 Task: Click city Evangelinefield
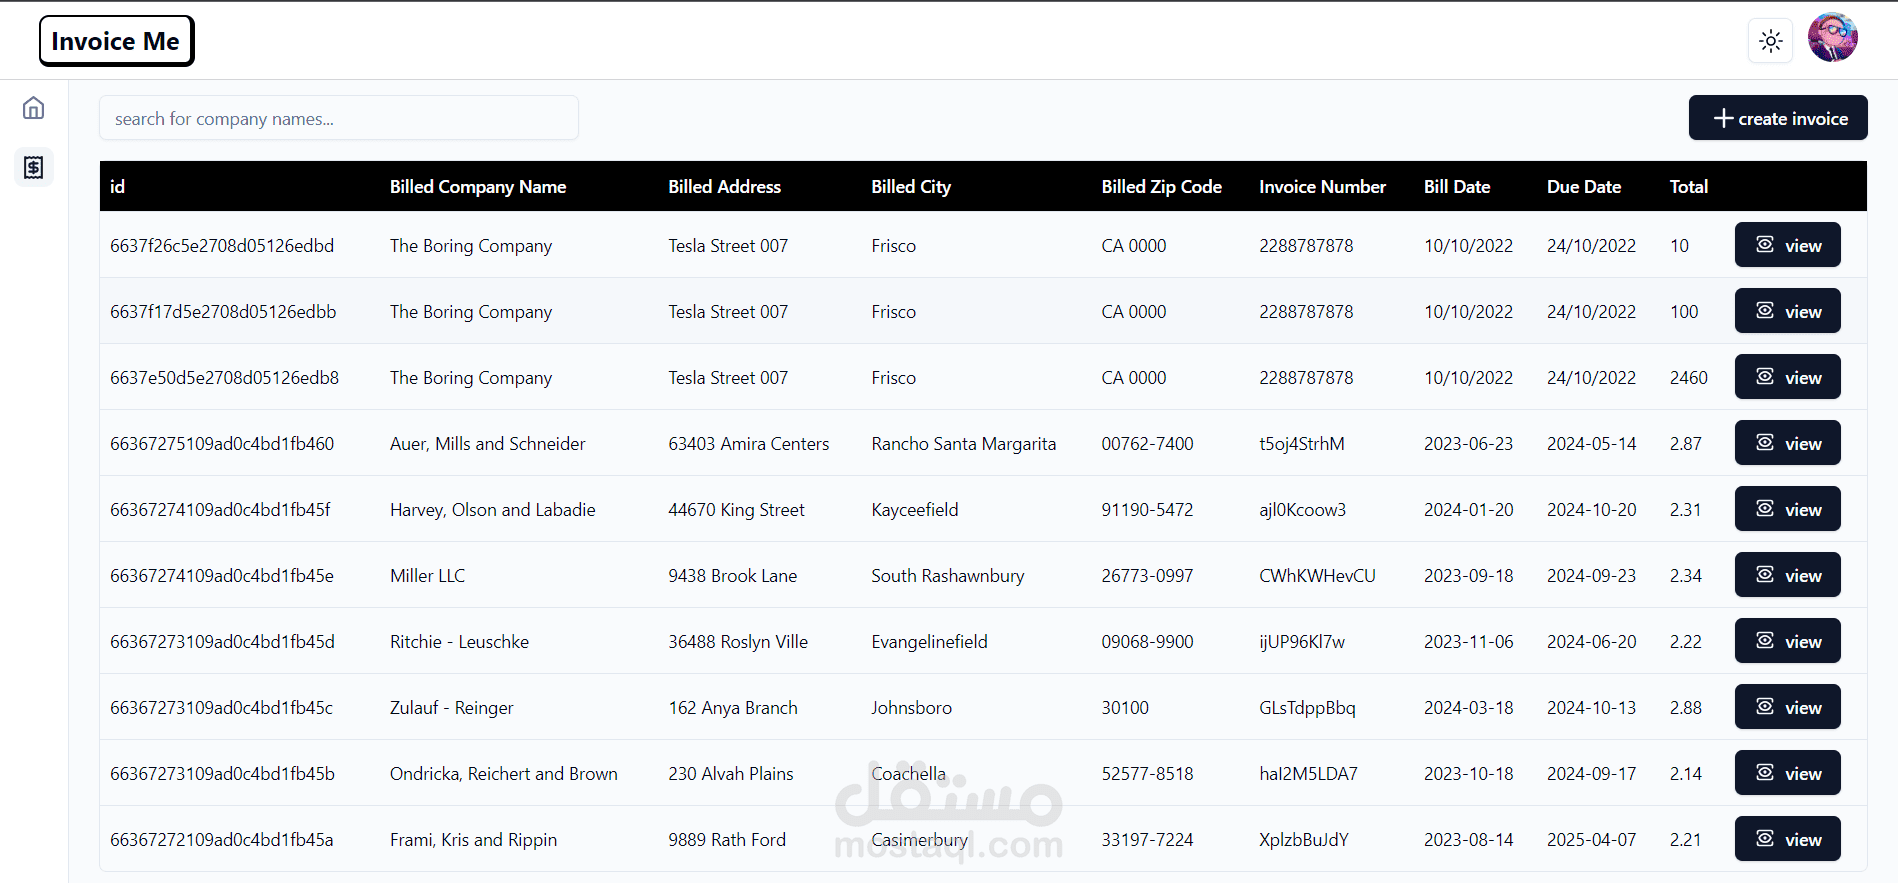pos(929,642)
